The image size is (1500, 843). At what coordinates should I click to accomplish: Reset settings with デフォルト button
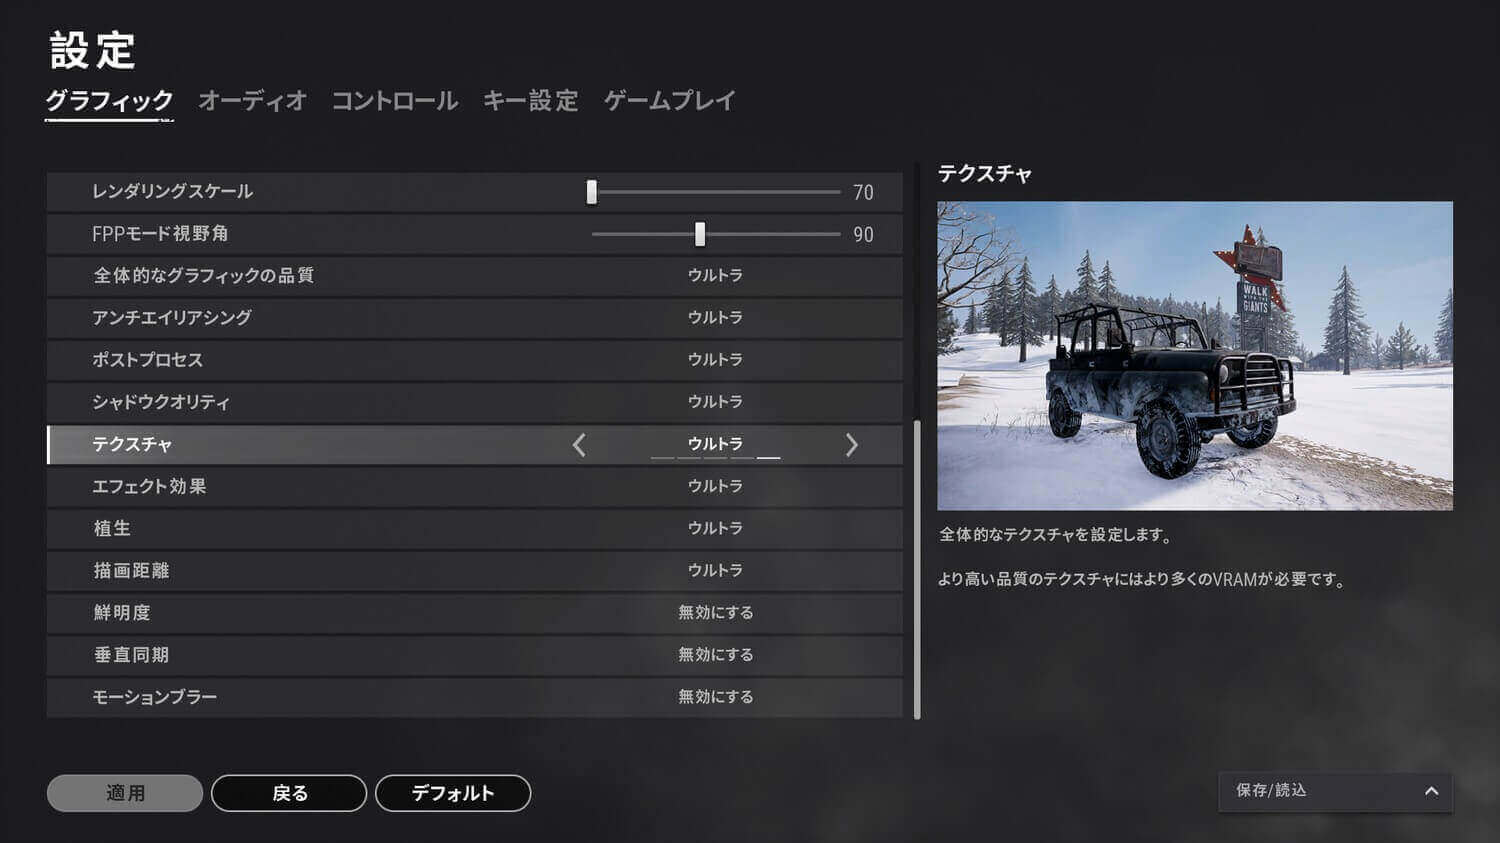[x=452, y=793]
